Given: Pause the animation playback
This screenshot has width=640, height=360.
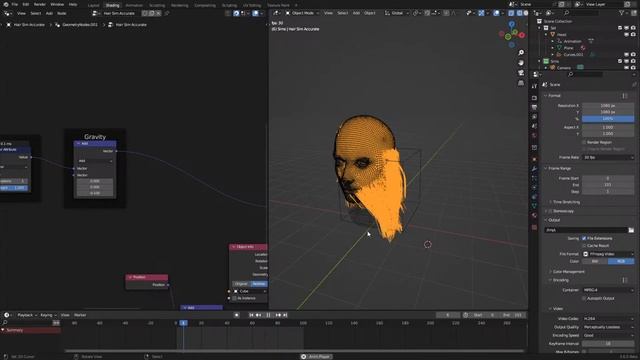Looking at the screenshot, I should click(268, 315).
